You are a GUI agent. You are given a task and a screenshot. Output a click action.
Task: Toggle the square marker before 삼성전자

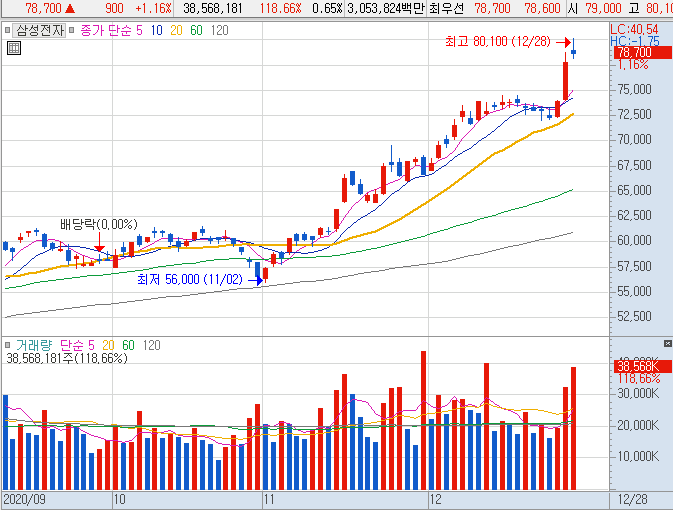point(7,30)
